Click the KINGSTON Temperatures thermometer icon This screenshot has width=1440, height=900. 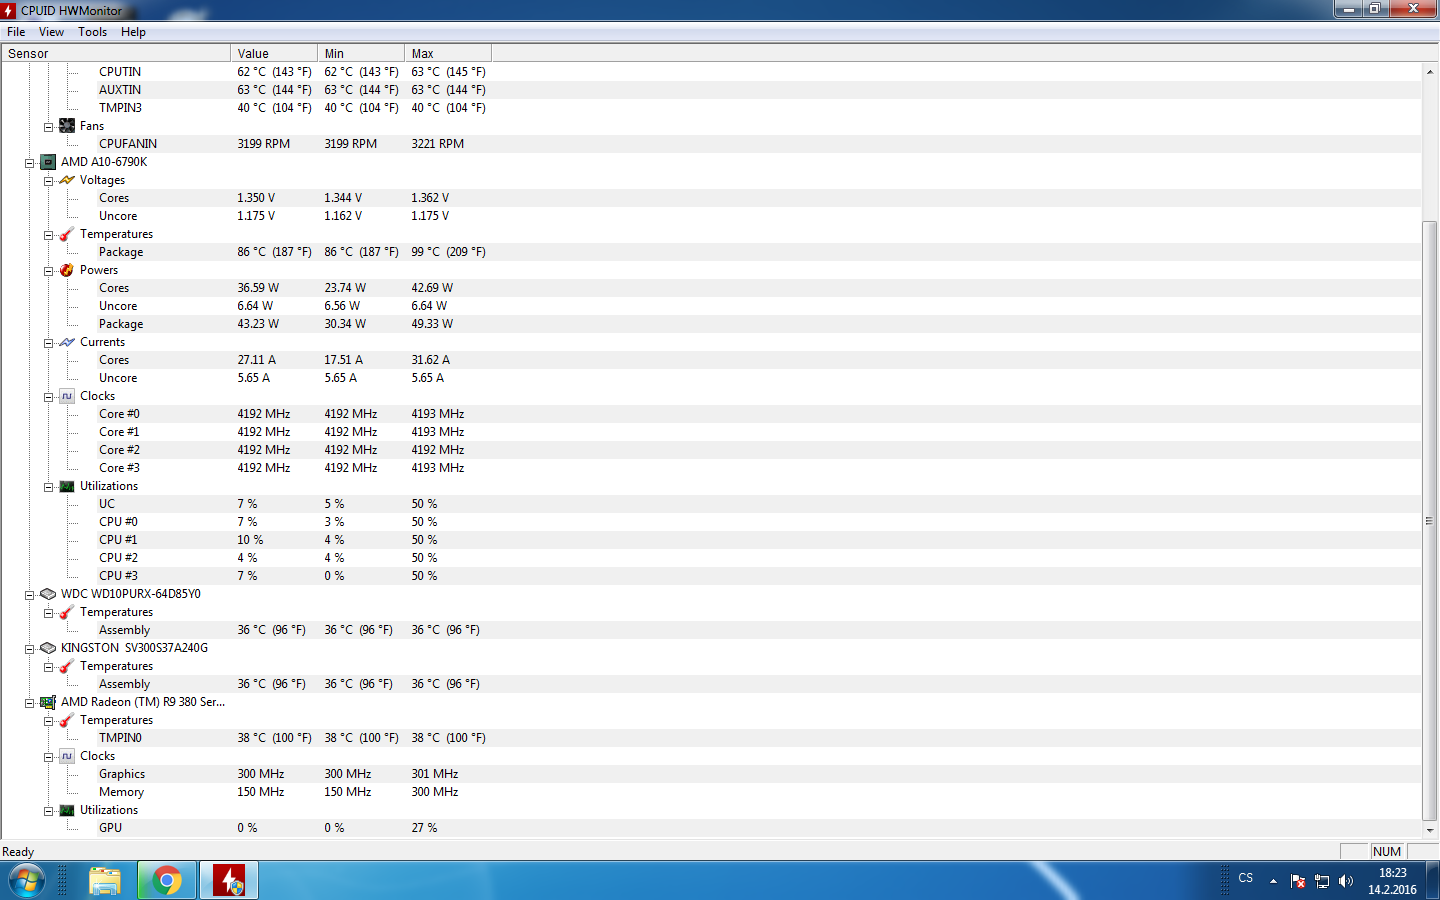click(x=67, y=666)
